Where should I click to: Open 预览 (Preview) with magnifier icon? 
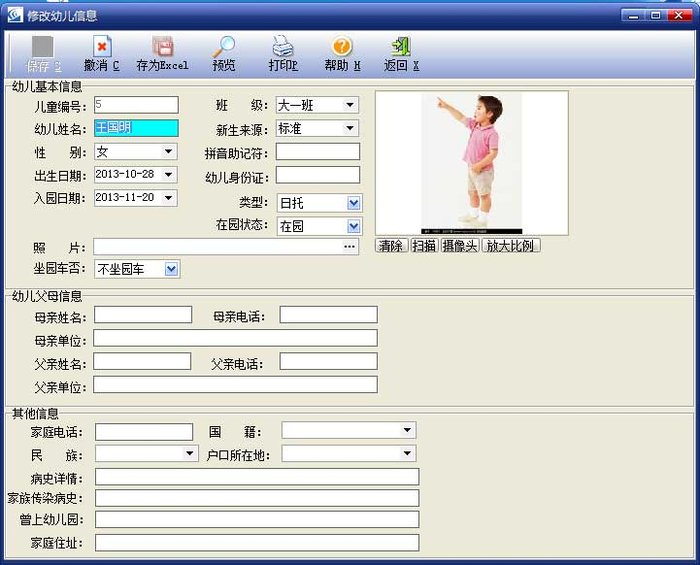pyautogui.click(x=224, y=47)
